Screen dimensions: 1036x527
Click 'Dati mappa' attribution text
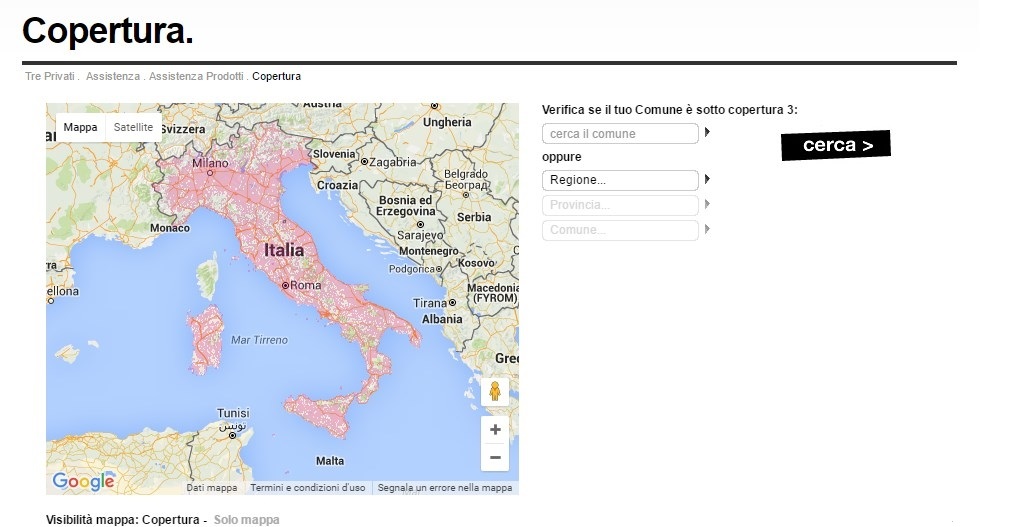coord(211,488)
